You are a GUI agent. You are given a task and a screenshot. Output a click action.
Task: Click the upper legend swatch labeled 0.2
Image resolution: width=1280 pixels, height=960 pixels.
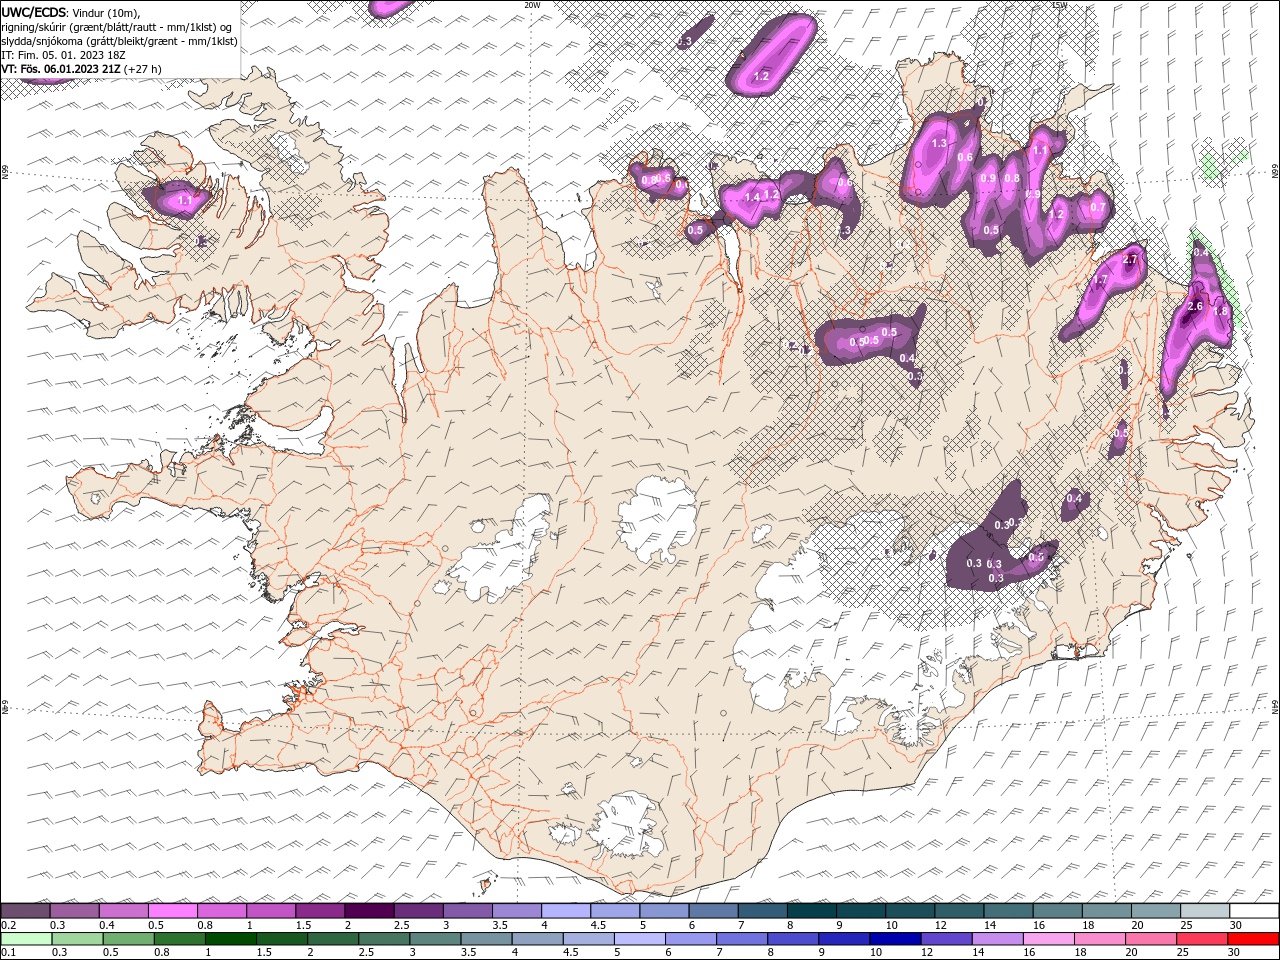click(x=25, y=911)
